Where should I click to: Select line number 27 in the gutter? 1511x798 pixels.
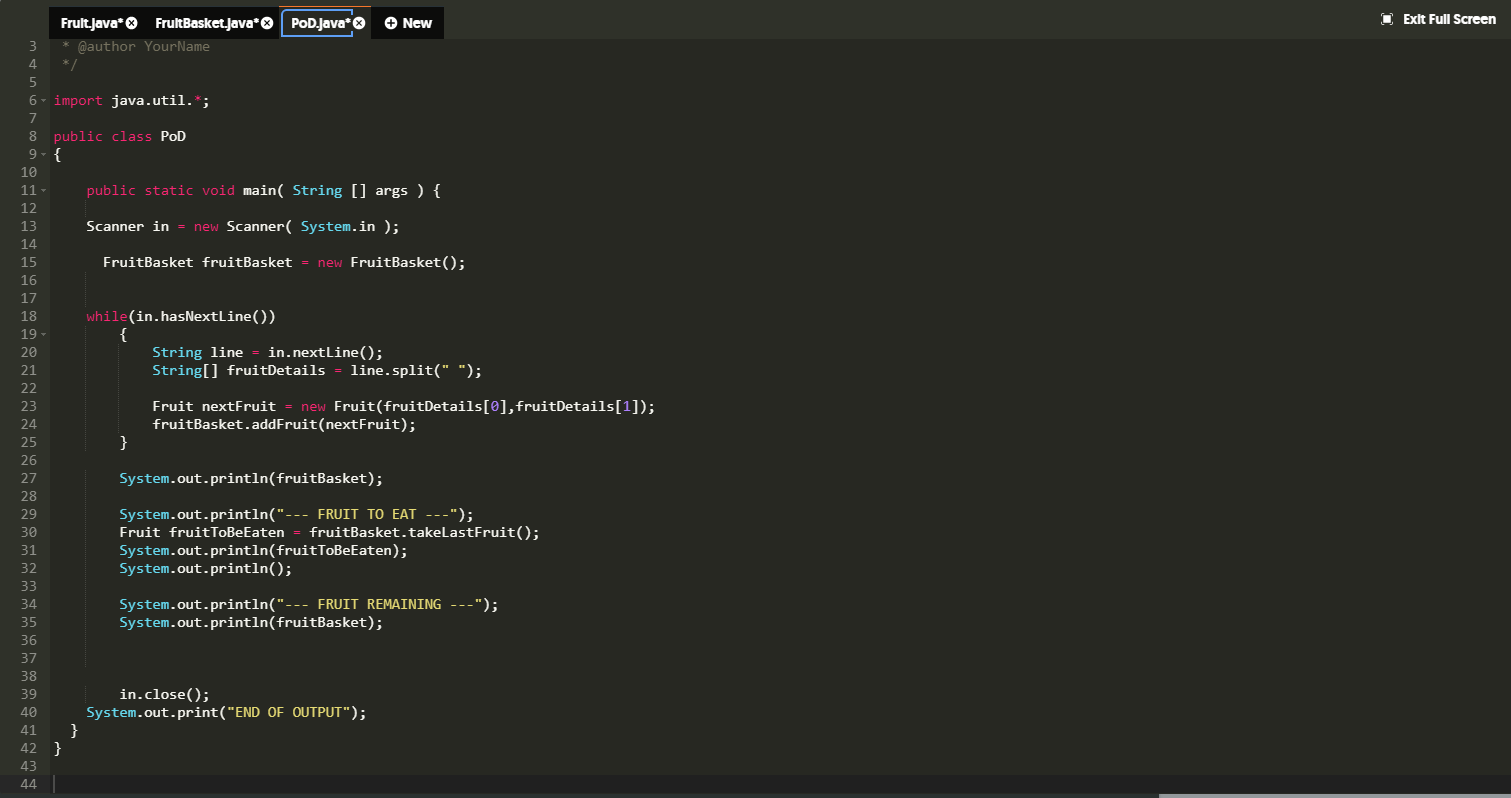(x=30, y=478)
